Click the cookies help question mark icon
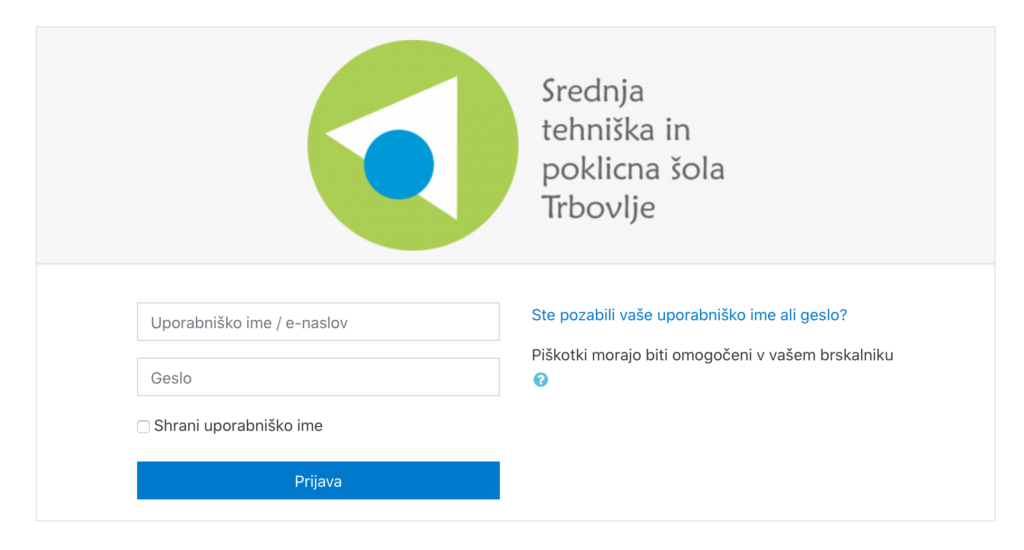The width and height of the screenshot is (1024, 550). click(540, 380)
